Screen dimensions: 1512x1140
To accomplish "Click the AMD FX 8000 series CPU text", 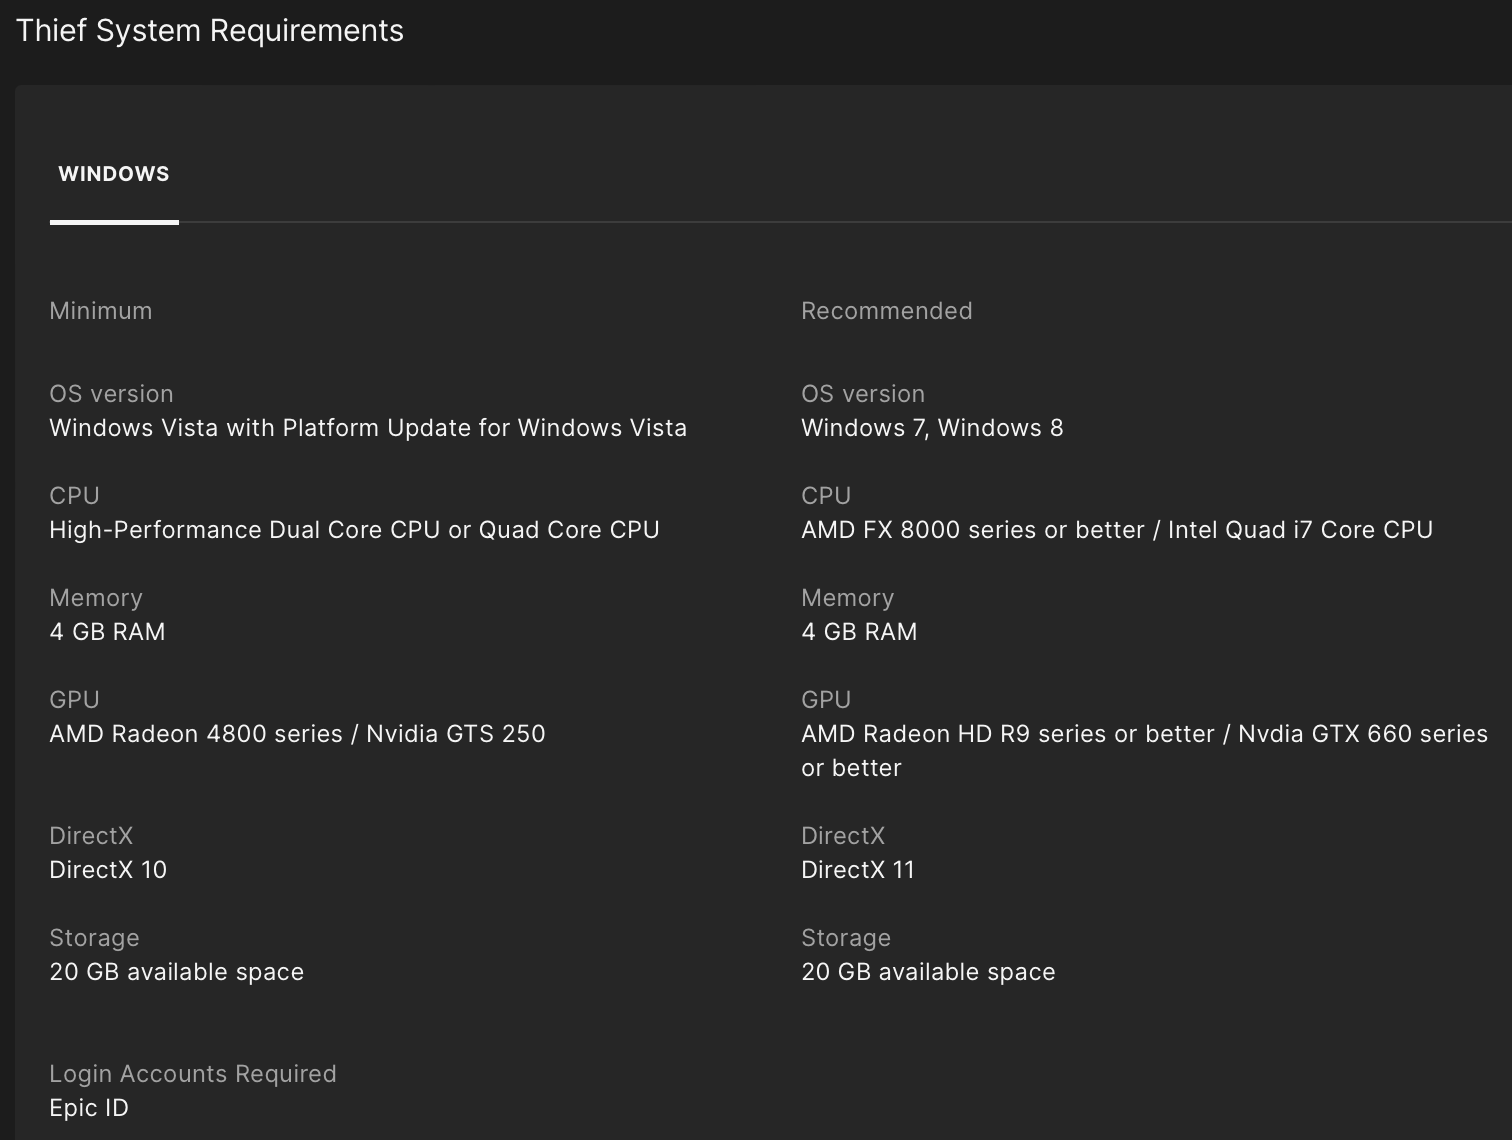I will click(x=1116, y=530).
